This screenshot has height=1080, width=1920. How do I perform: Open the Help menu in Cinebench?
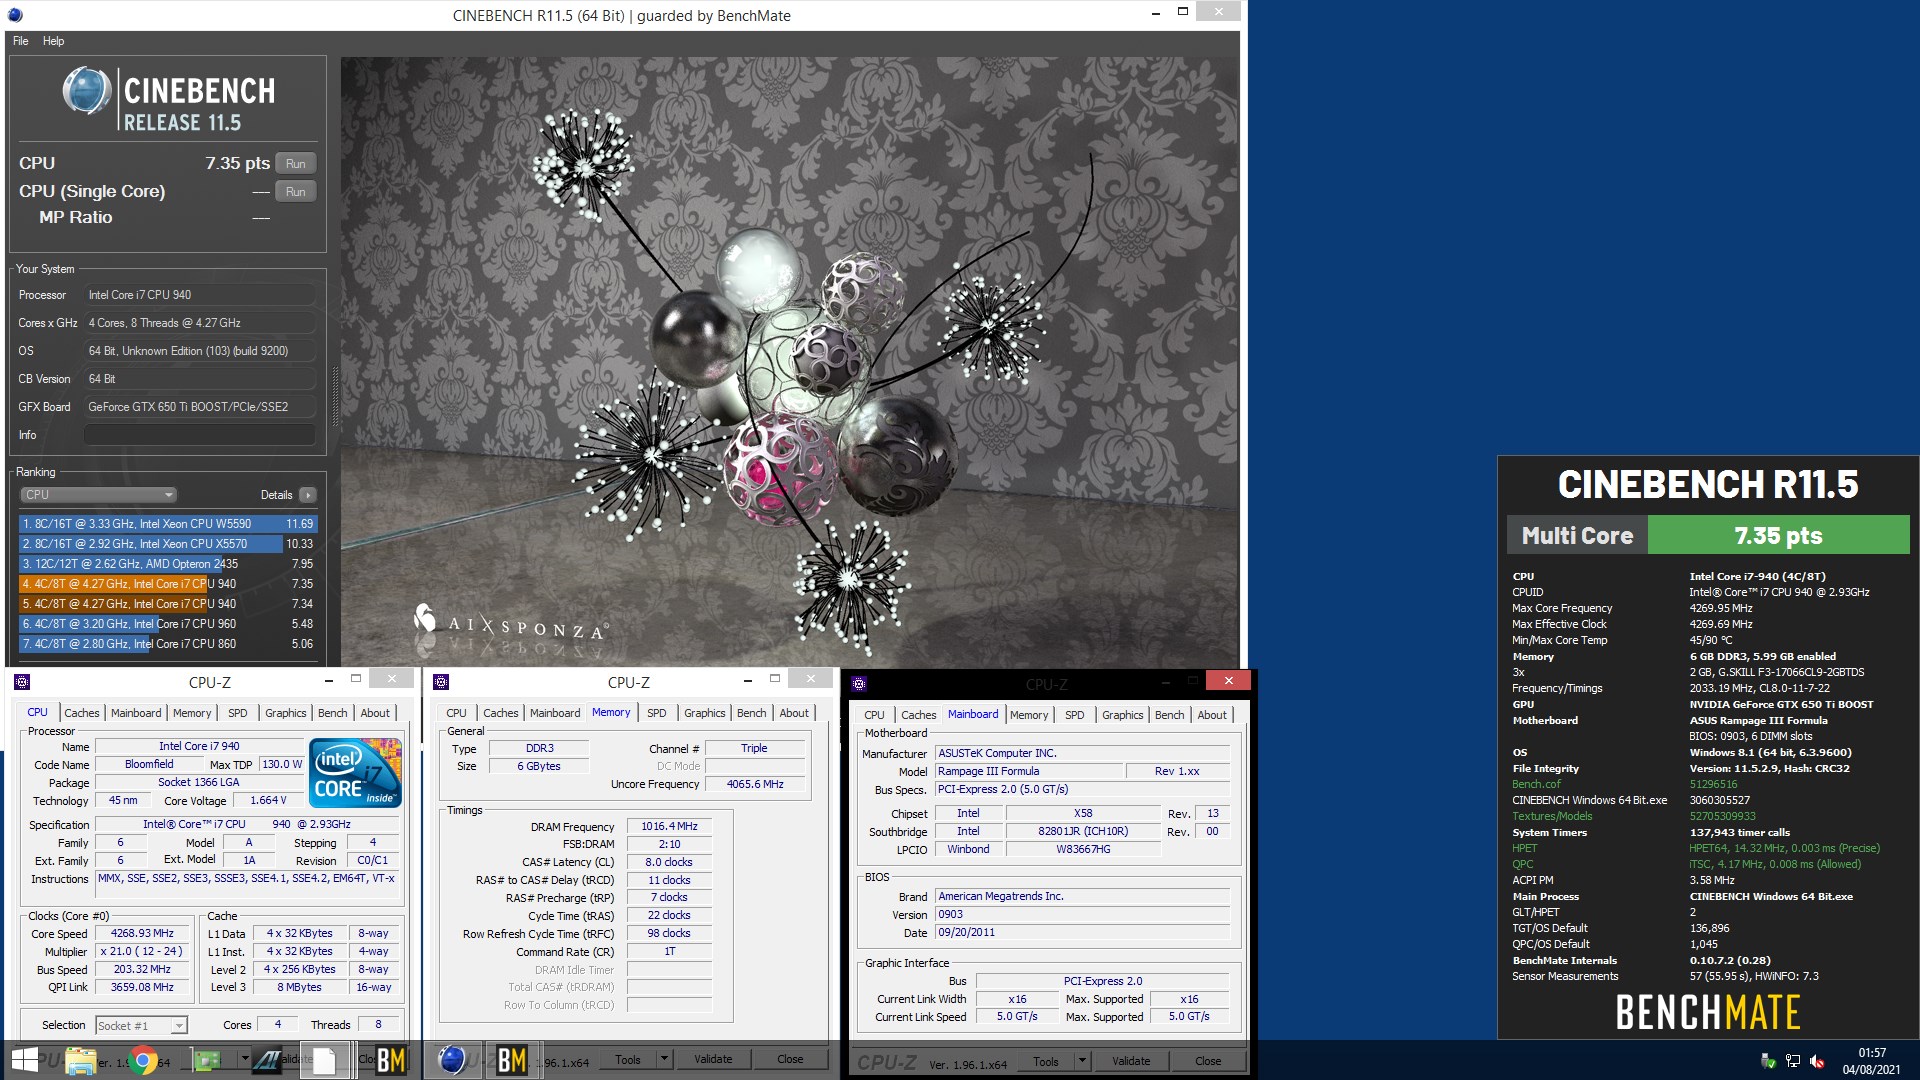[x=53, y=41]
